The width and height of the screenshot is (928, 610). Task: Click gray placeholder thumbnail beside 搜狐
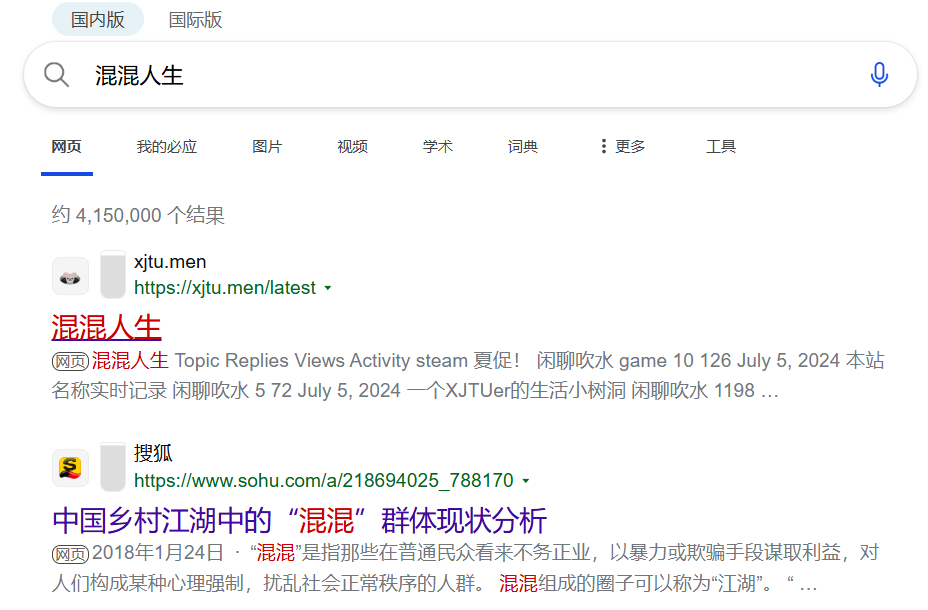pos(112,467)
